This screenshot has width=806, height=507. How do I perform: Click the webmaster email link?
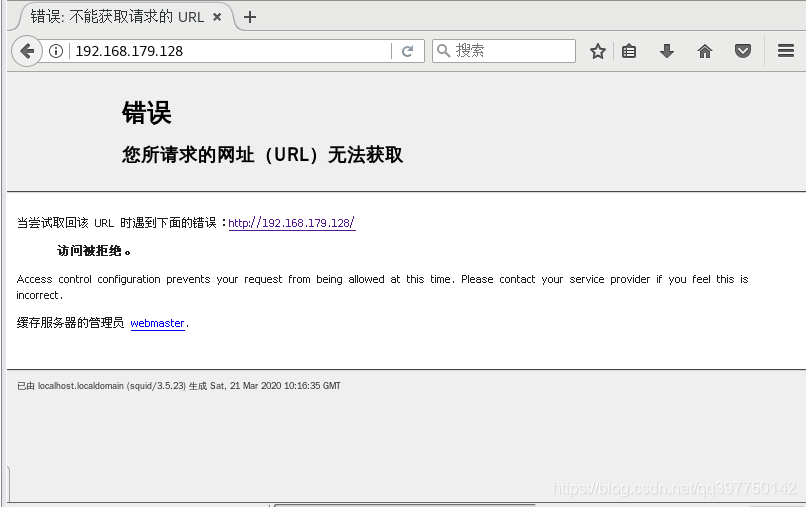(157, 323)
